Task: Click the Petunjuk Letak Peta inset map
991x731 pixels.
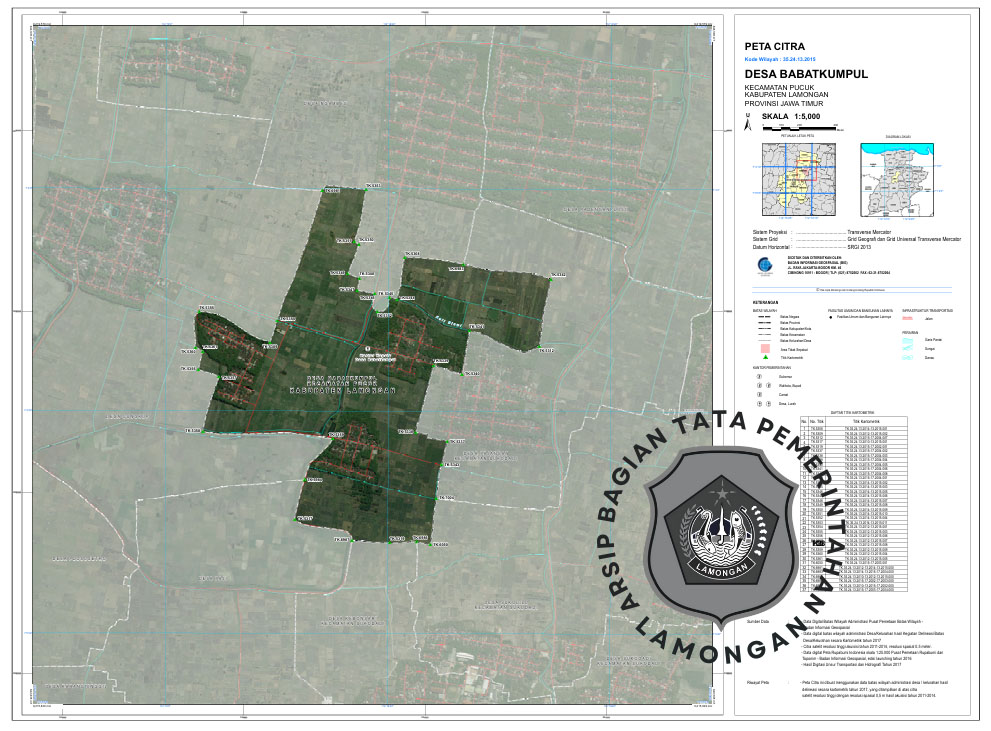Action: (797, 180)
